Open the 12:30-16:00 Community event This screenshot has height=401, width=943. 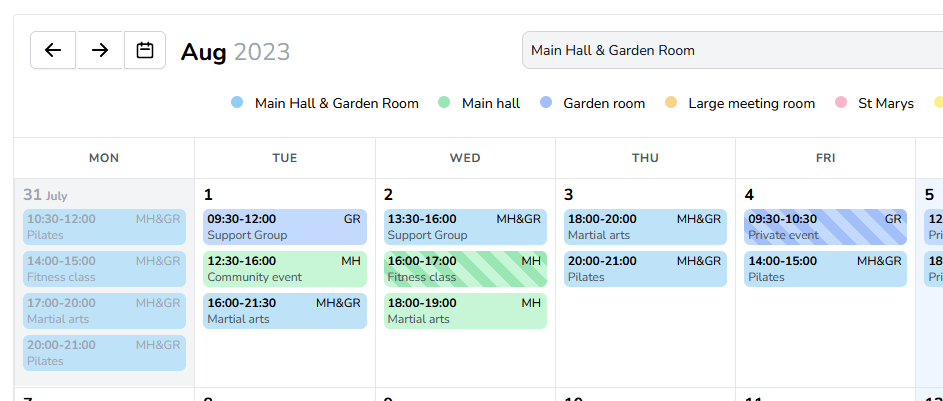pos(285,269)
